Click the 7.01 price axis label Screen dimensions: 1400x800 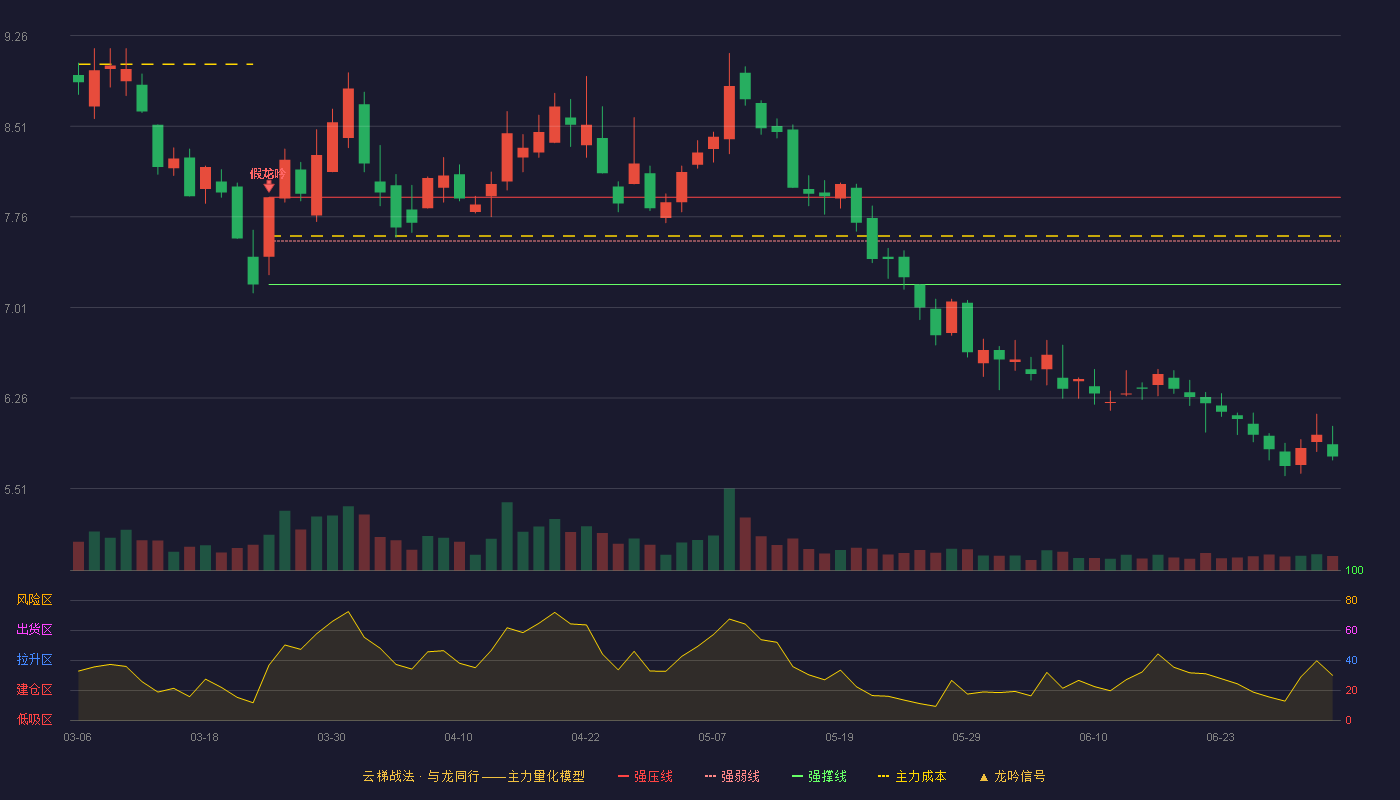pos(16,309)
